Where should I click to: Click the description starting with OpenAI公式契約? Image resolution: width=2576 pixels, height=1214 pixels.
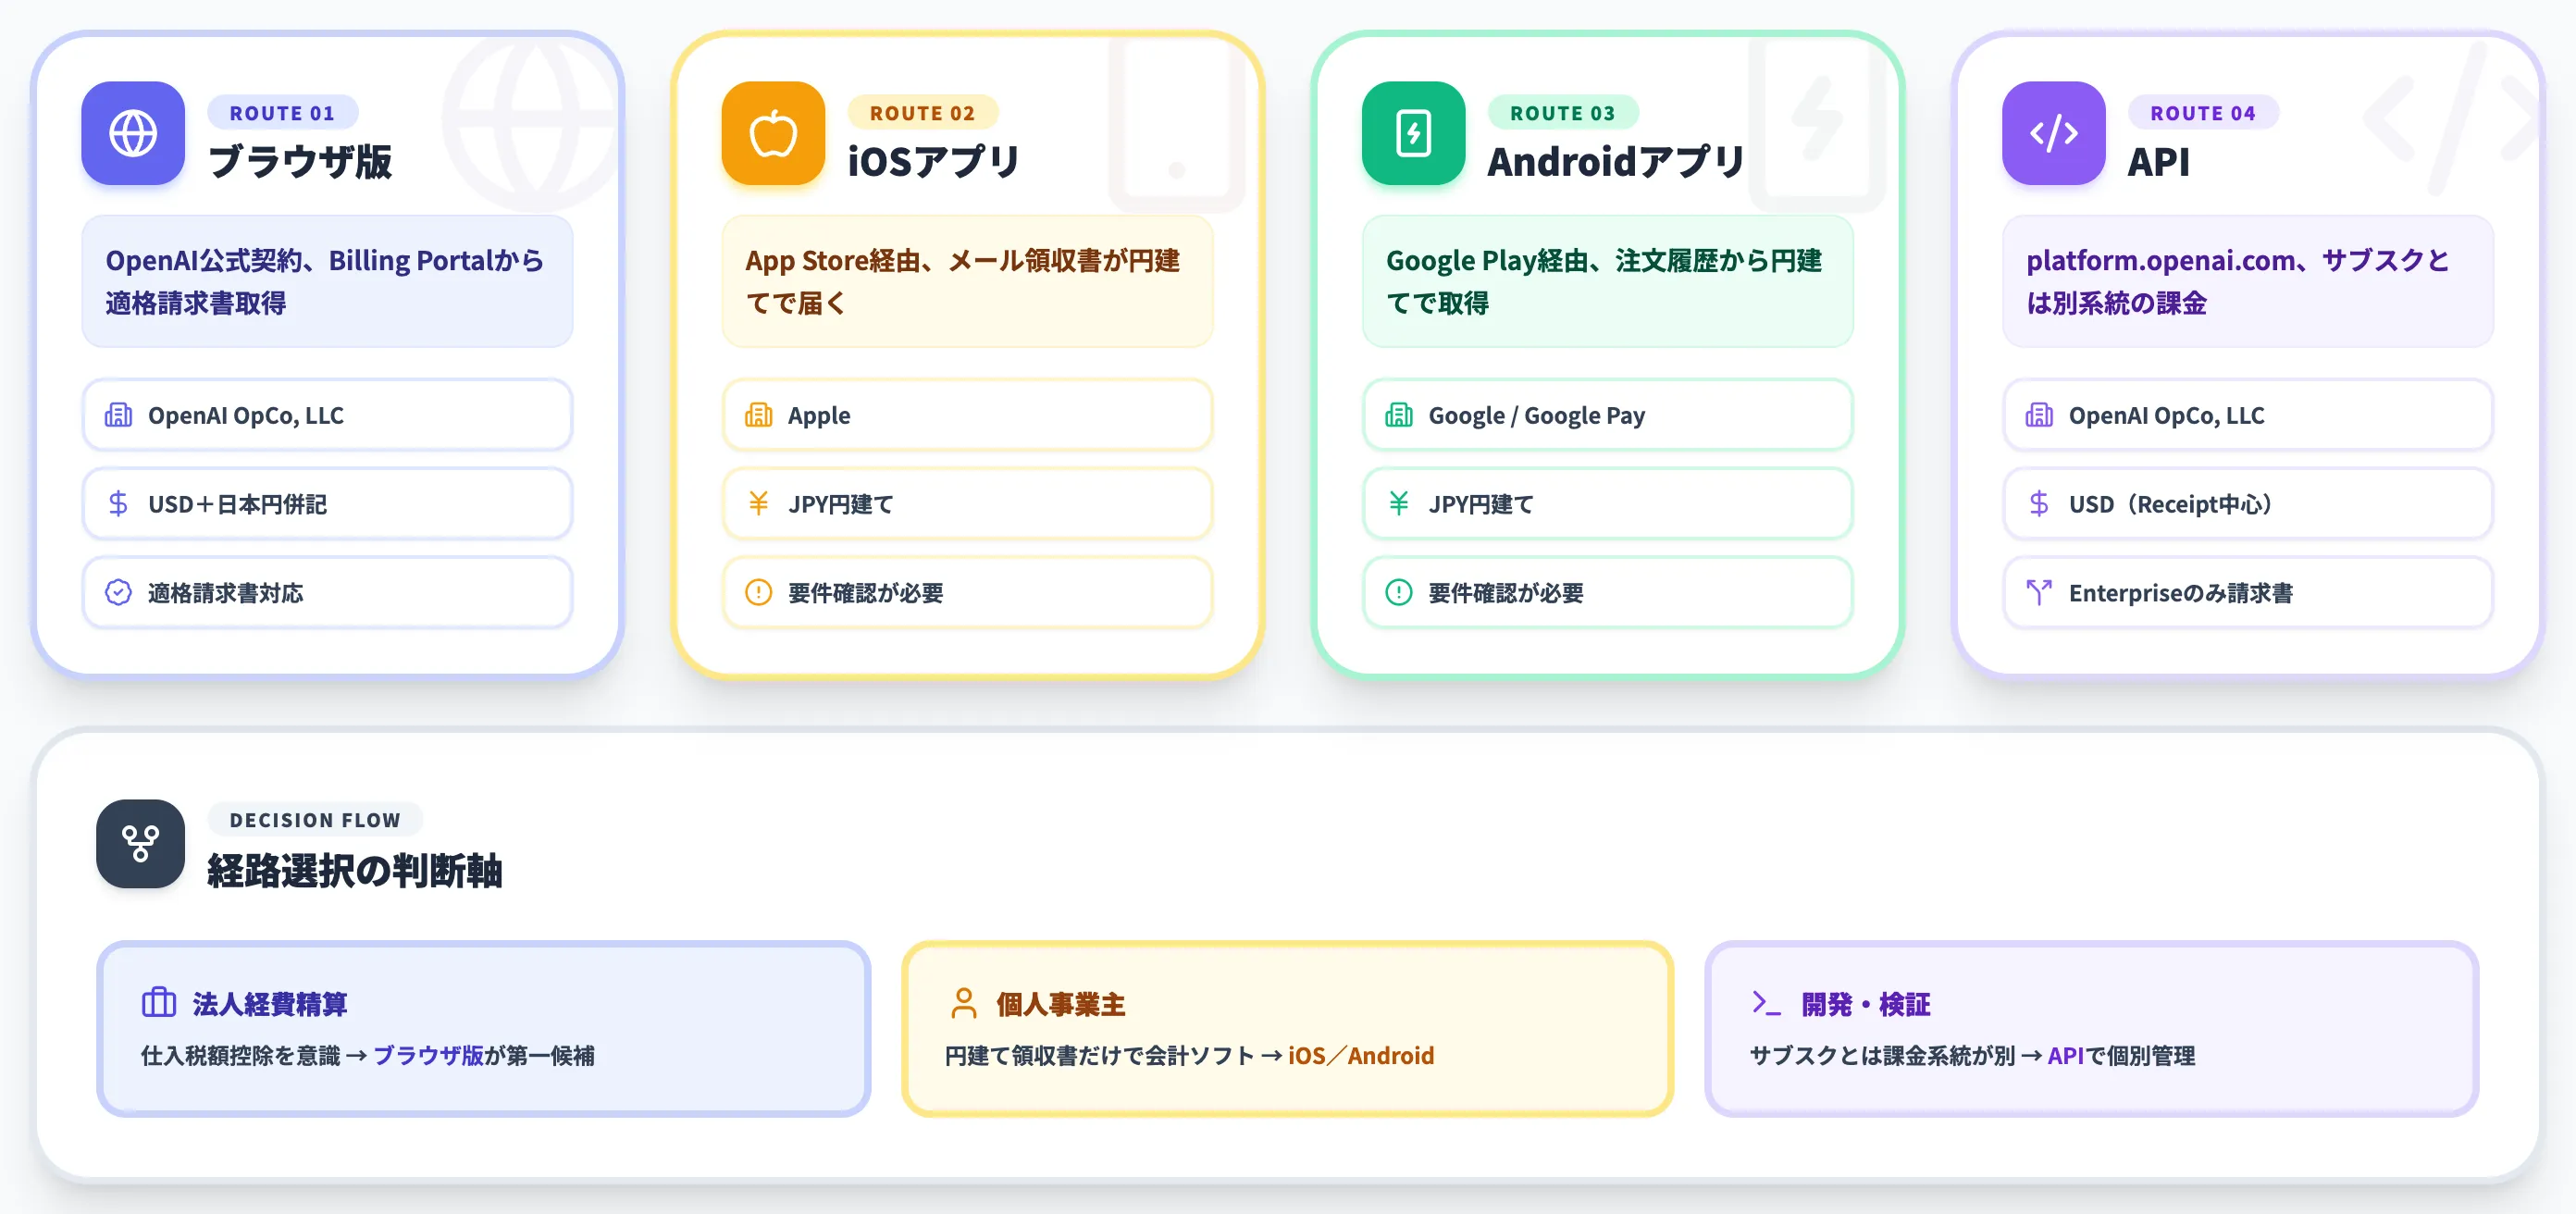(325, 281)
